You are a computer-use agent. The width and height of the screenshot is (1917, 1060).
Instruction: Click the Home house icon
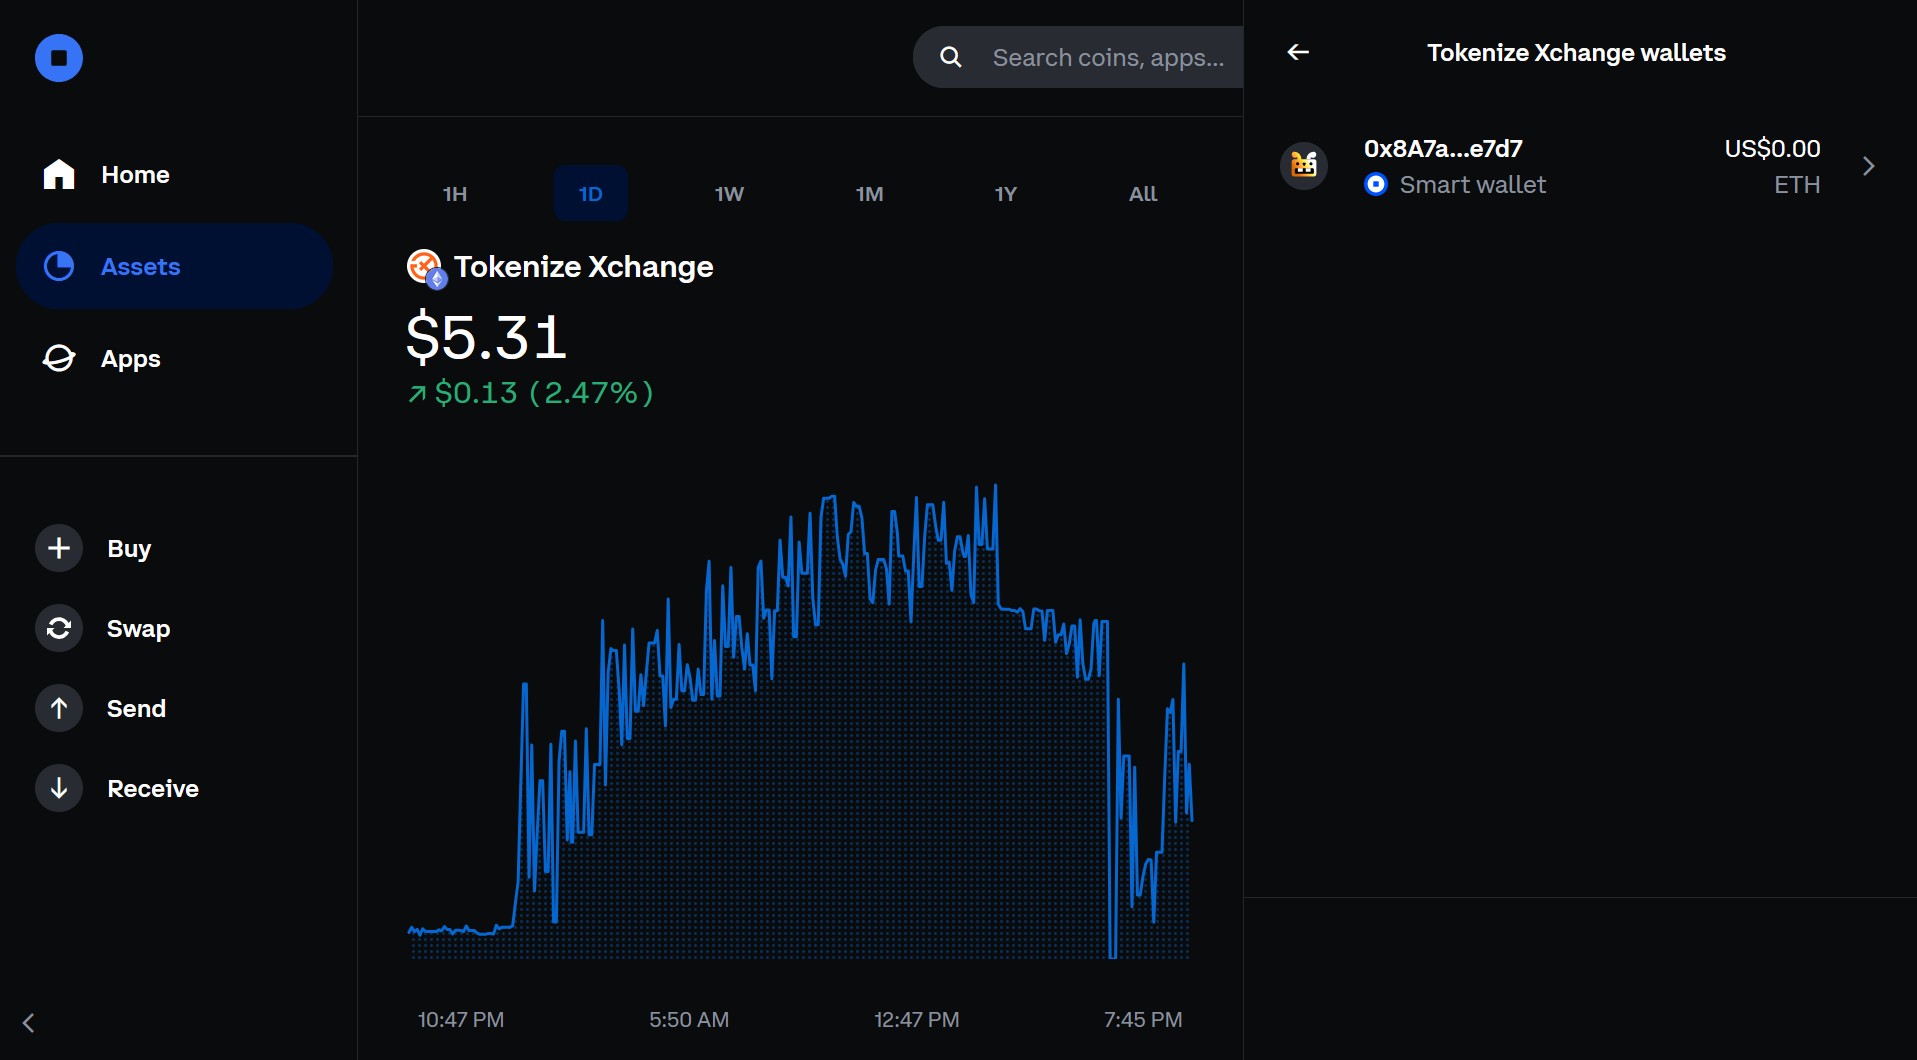tap(59, 174)
